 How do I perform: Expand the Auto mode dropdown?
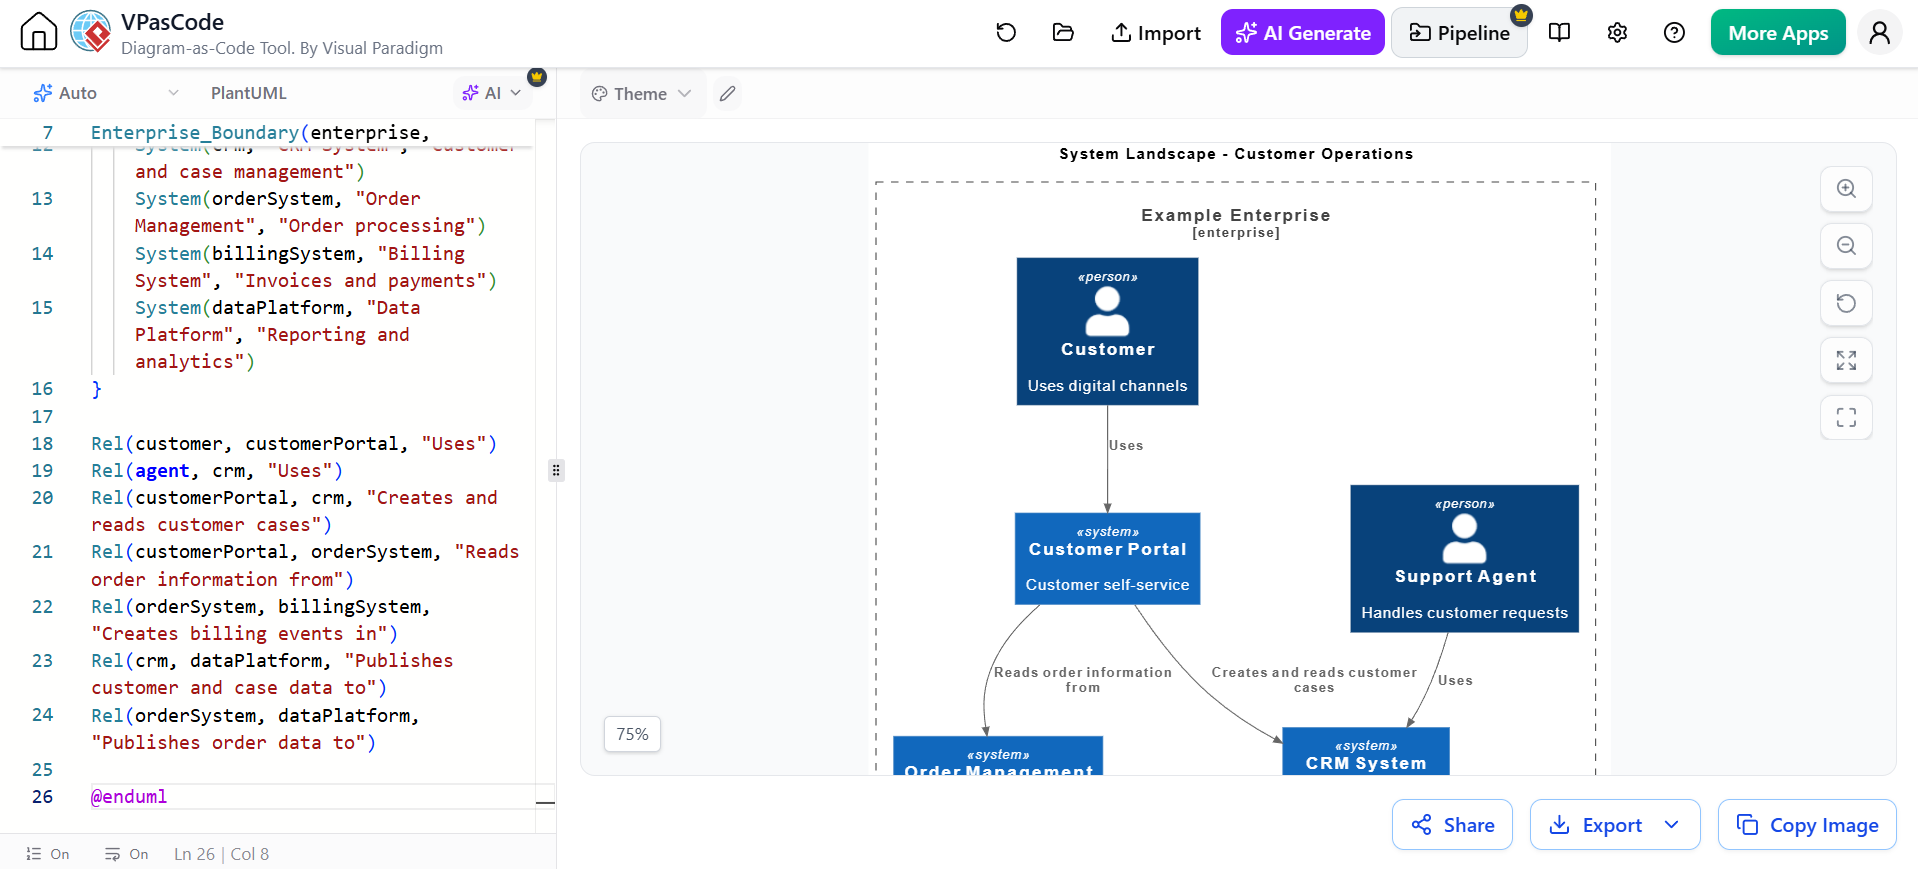105,93
